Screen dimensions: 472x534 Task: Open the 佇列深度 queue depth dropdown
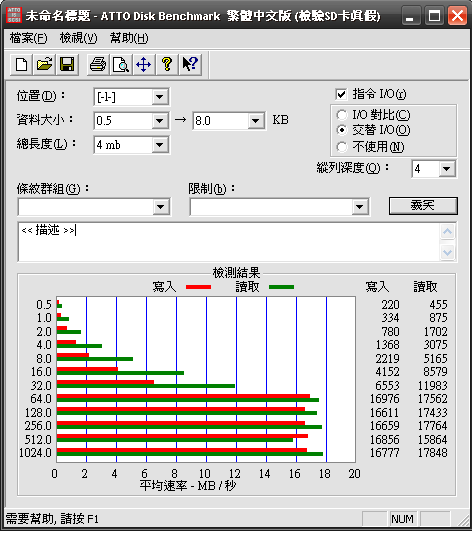pyautogui.click(x=447, y=169)
